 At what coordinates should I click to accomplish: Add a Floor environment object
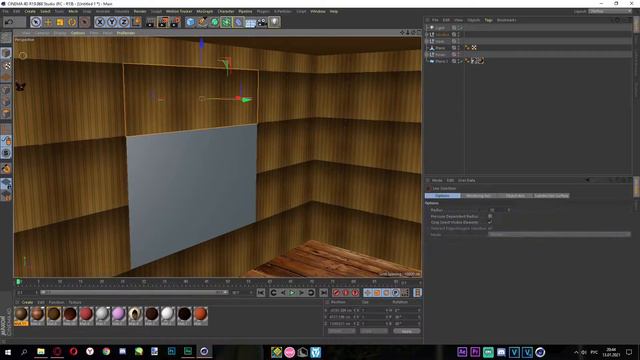point(250,22)
